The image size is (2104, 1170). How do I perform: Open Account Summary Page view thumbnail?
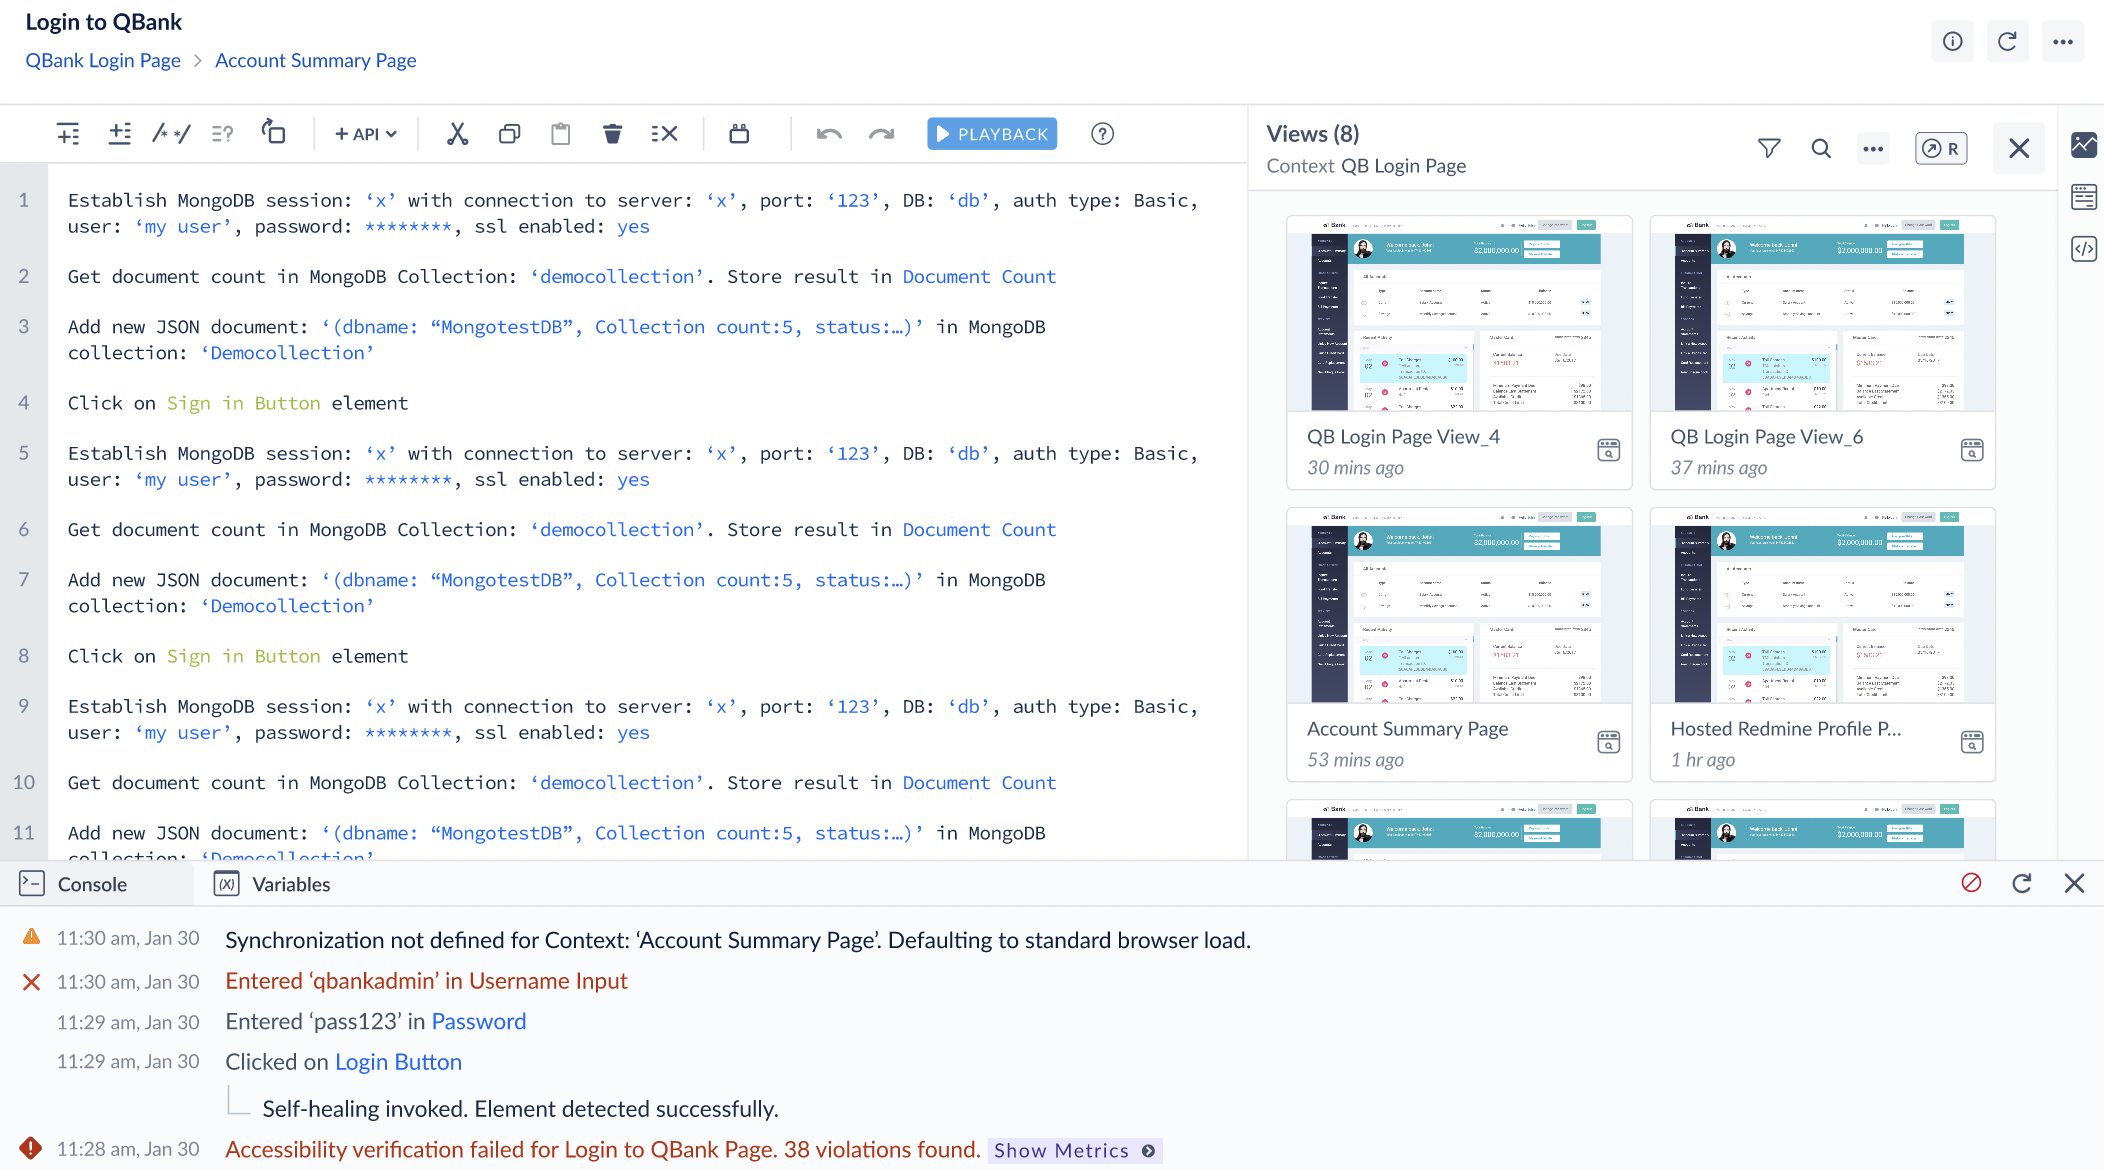point(1459,605)
